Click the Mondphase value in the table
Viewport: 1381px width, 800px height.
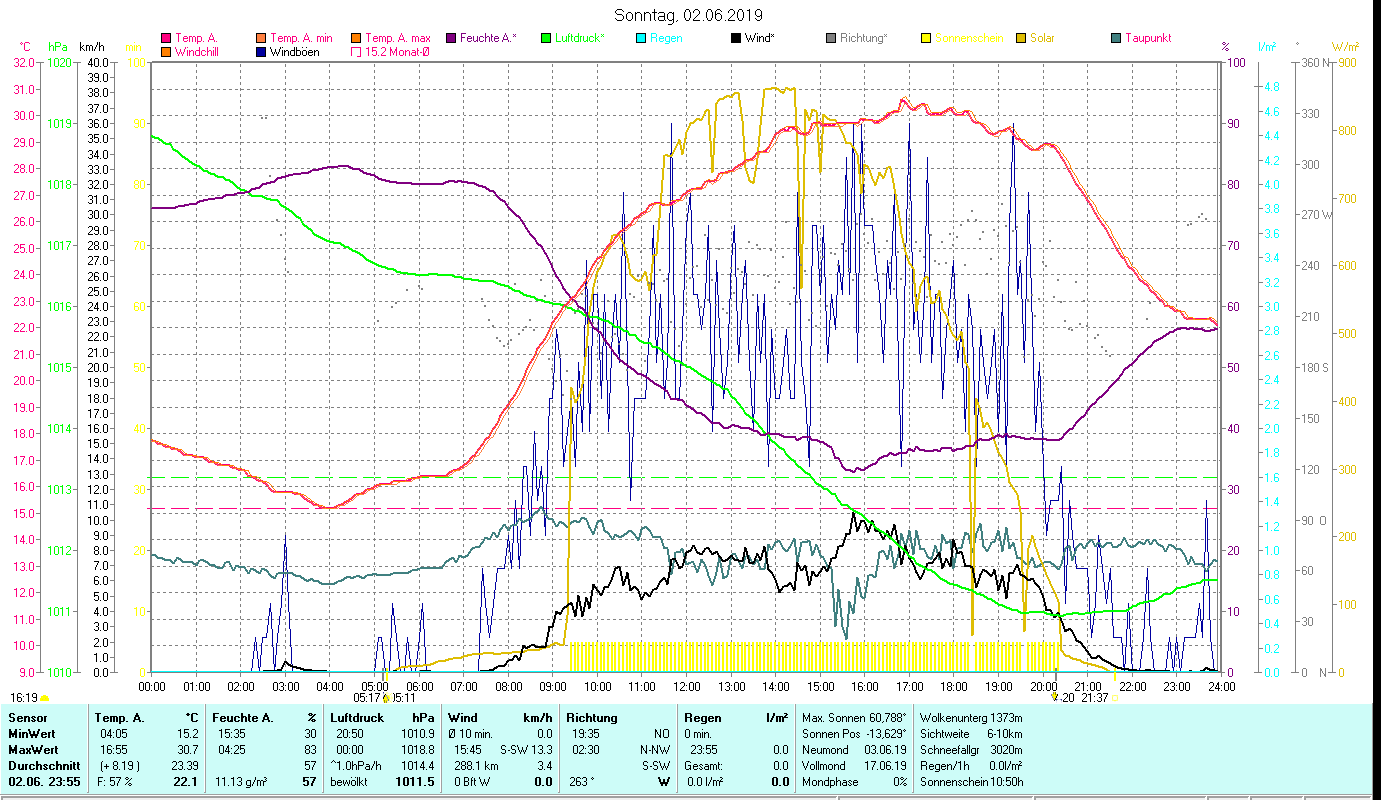click(898, 781)
